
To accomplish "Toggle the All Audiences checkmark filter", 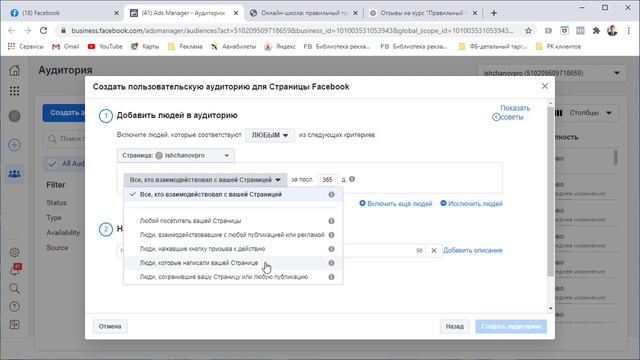I will click(64, 164).
